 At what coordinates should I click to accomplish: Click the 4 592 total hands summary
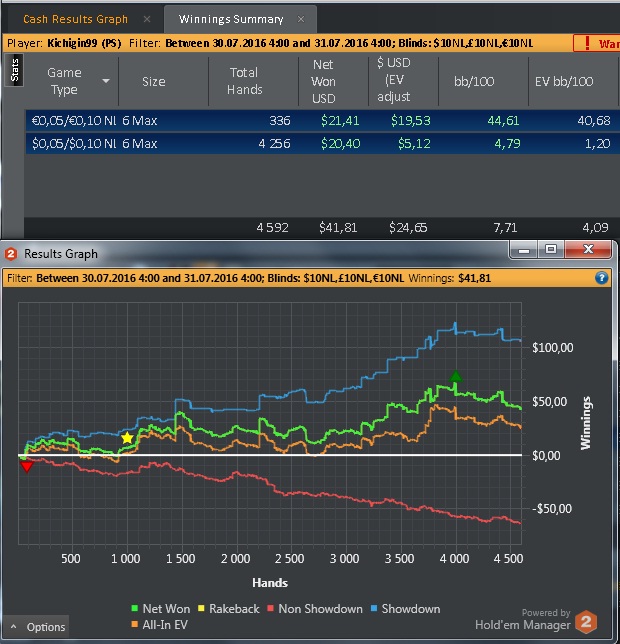[x=272, y=228]
